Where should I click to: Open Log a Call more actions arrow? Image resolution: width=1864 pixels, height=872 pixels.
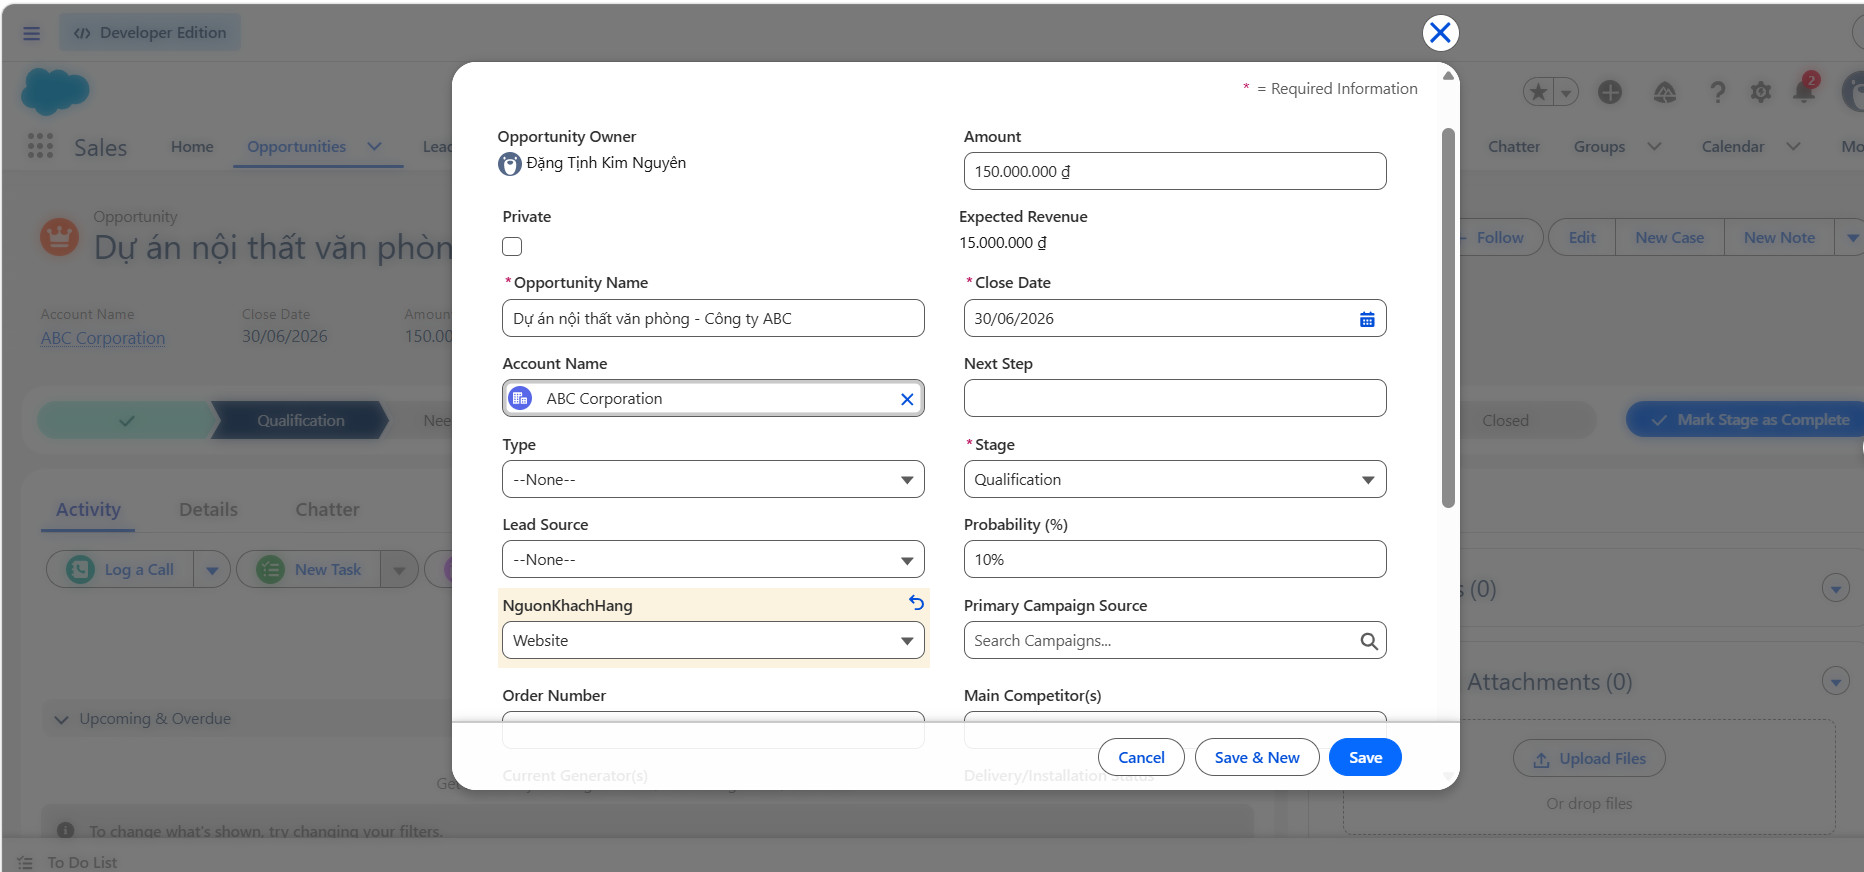212,570
